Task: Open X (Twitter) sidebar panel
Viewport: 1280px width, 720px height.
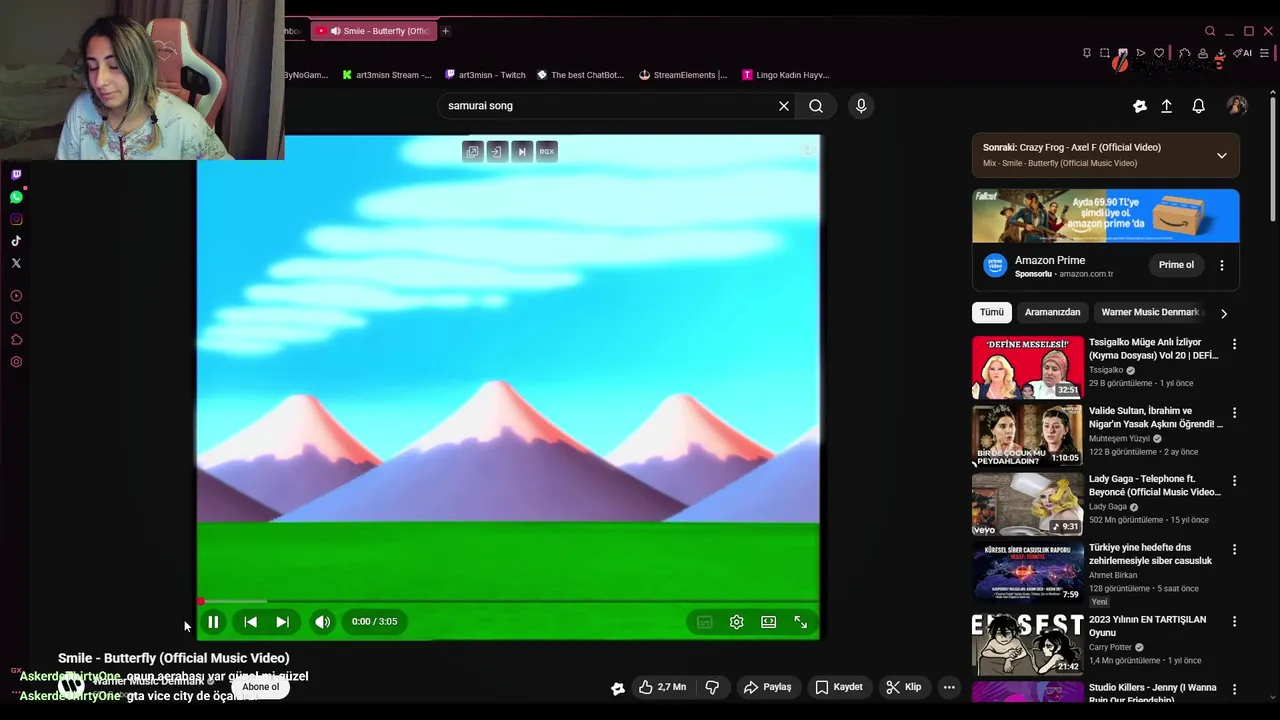Action: click(x=16, y=263)
